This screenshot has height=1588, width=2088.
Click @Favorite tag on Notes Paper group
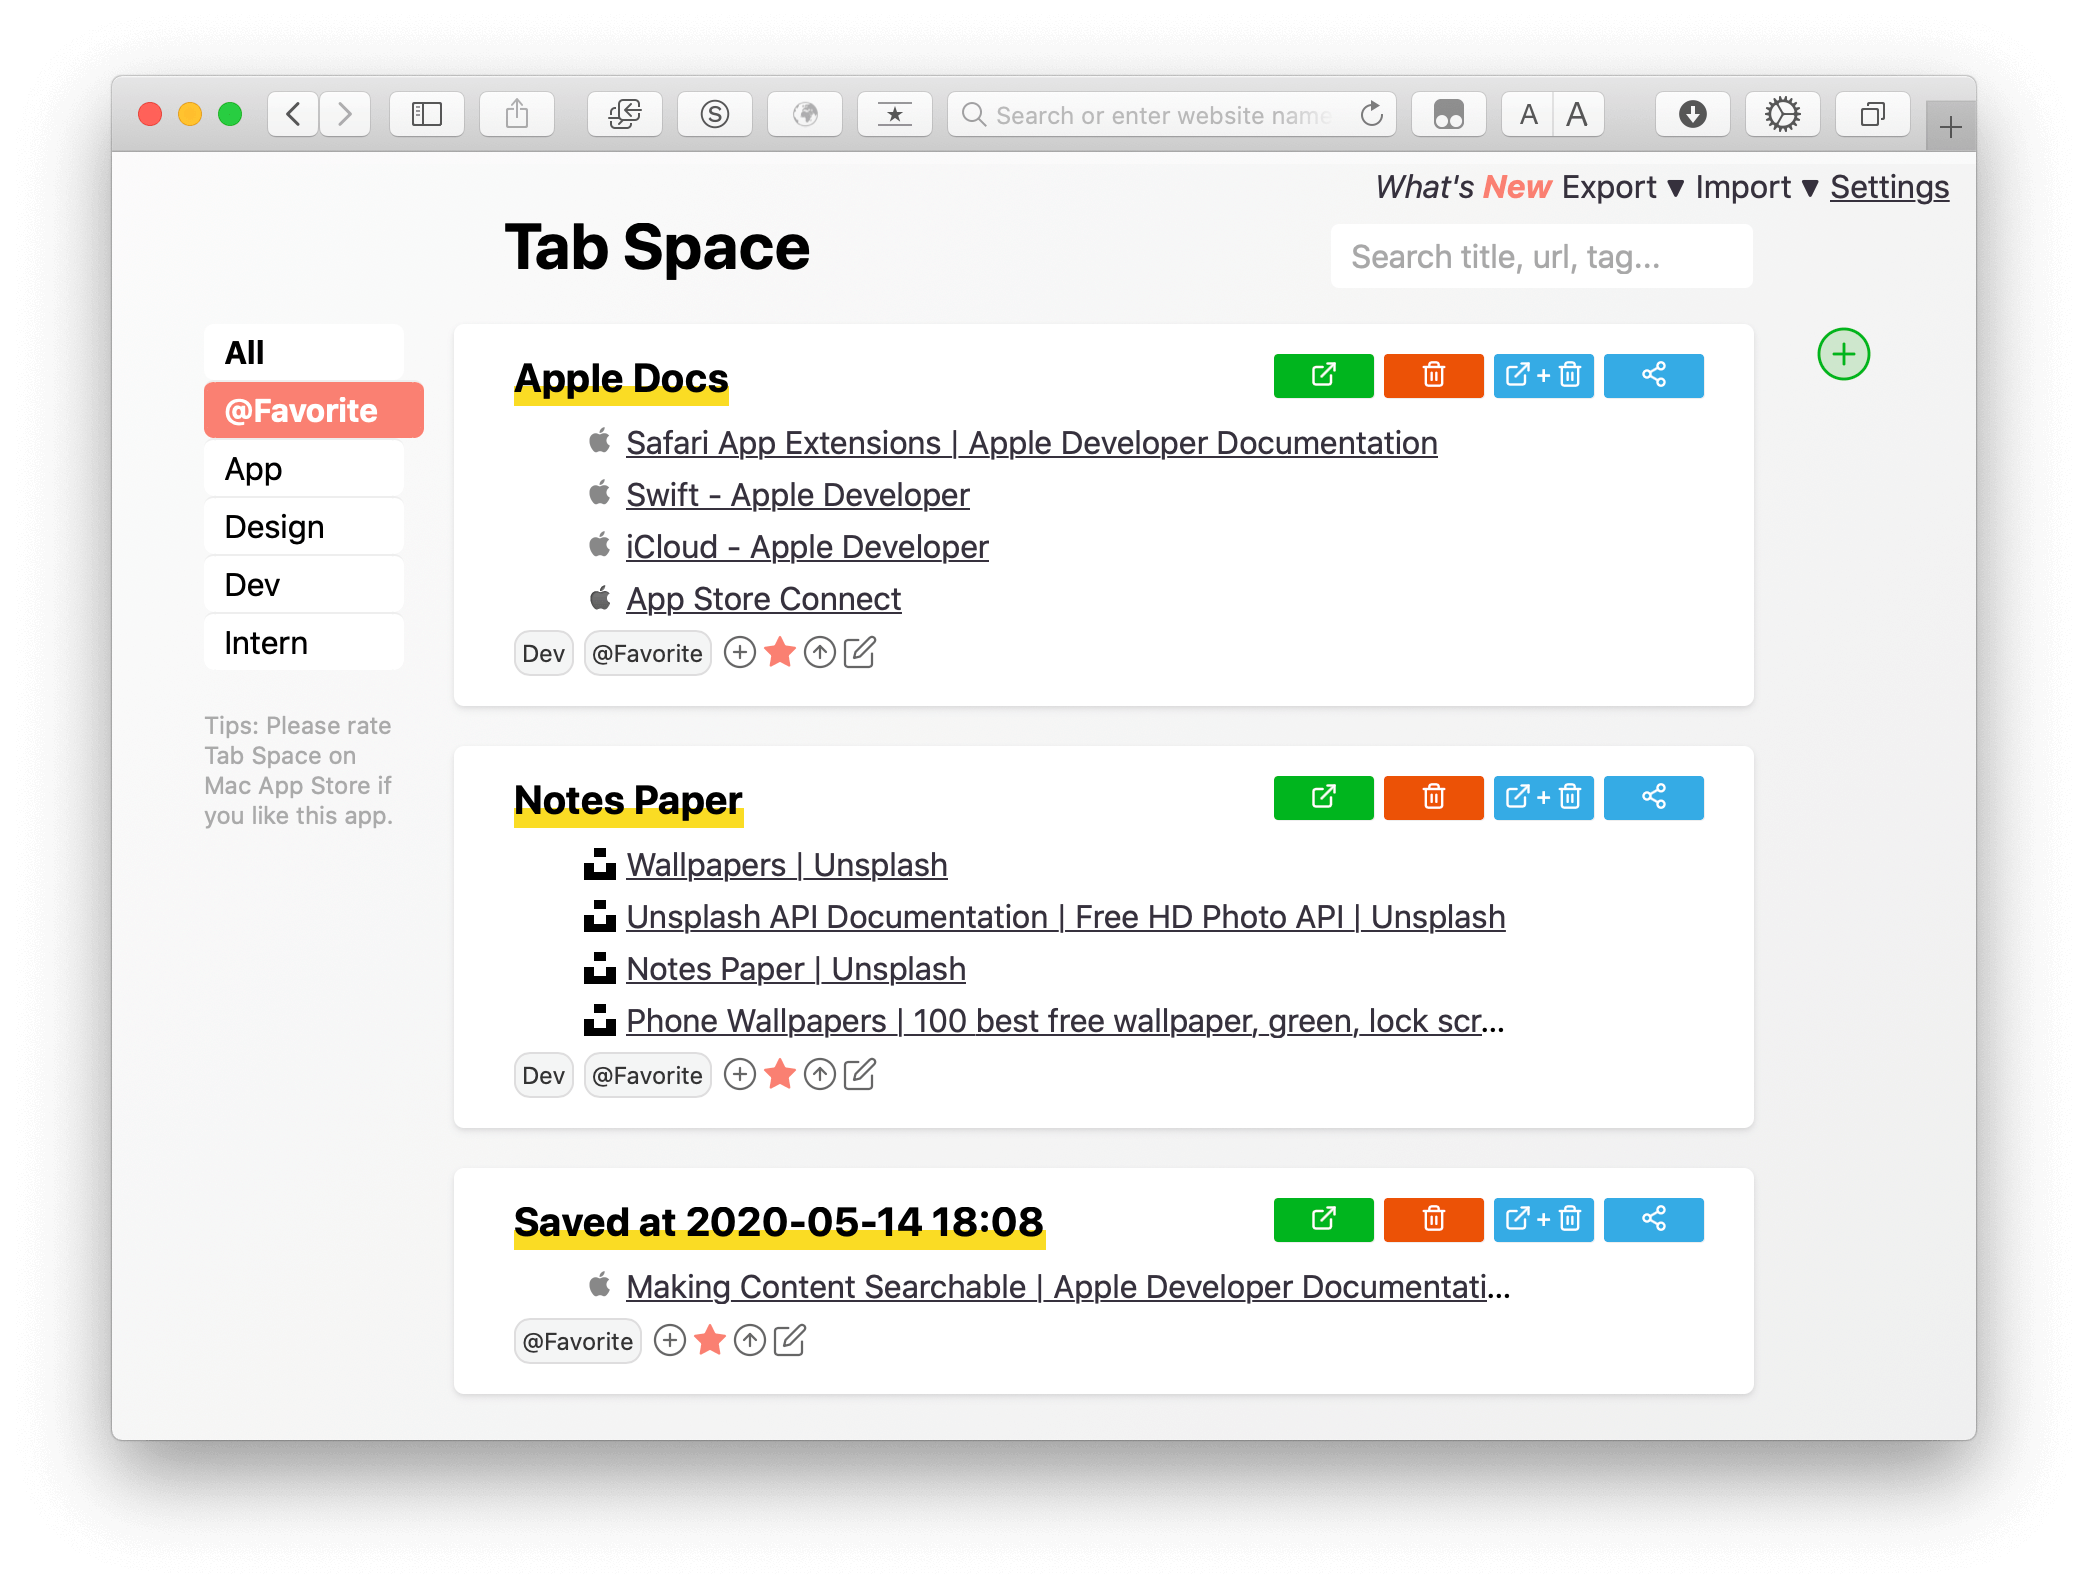pyautogui.click(x=647, y=1076)
